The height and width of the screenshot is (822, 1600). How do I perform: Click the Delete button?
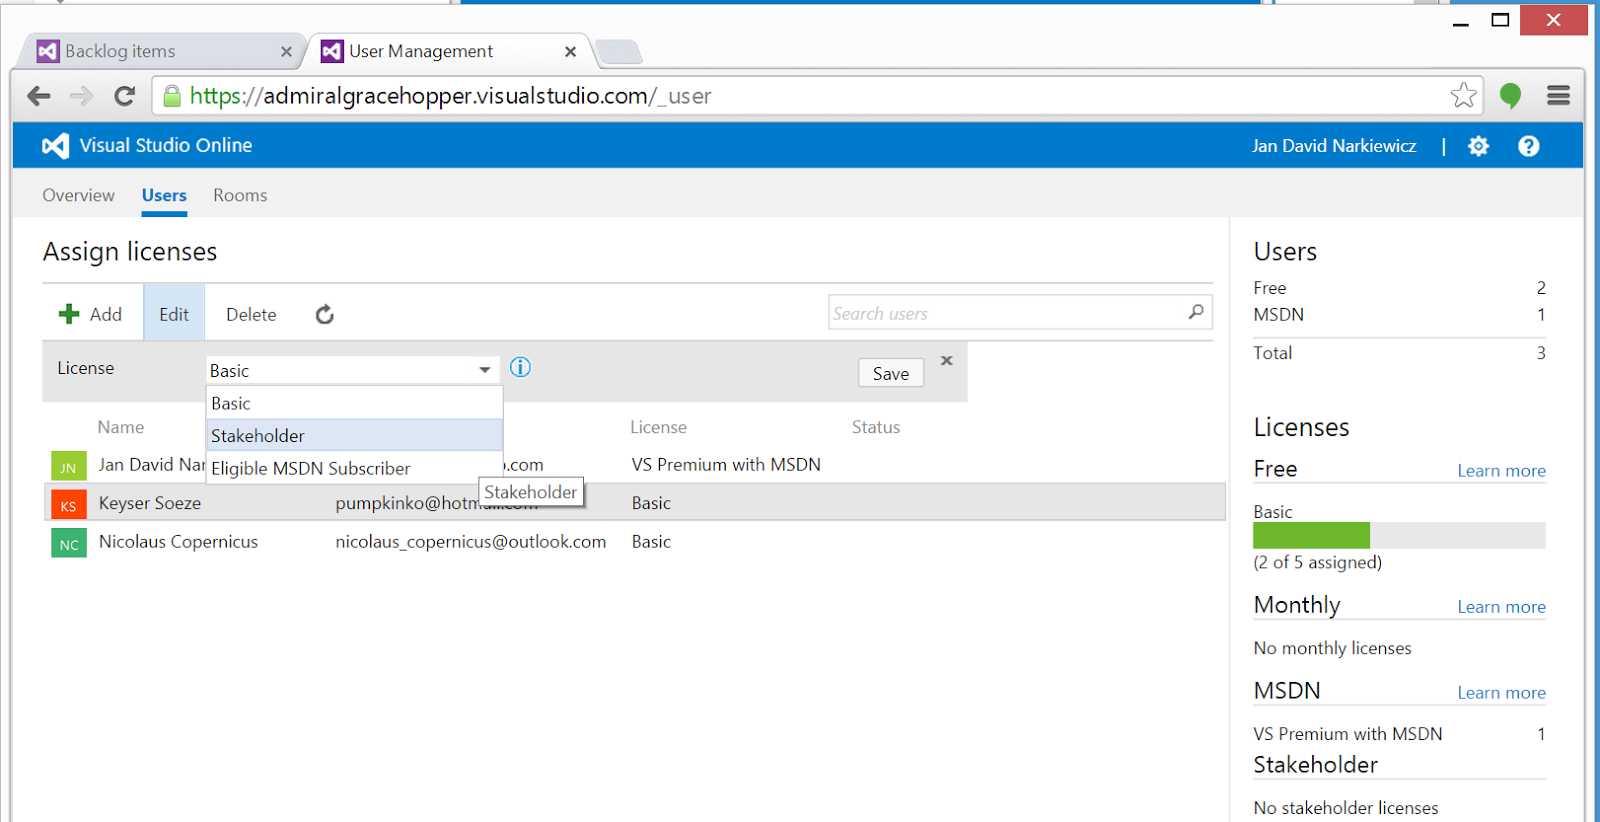(x=251, y=314)
